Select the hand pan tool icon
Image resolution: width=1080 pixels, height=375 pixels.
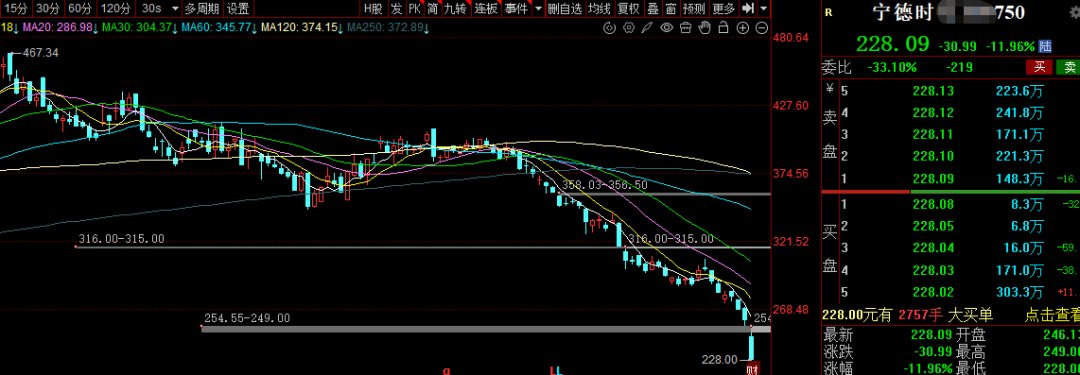(704, 28)
